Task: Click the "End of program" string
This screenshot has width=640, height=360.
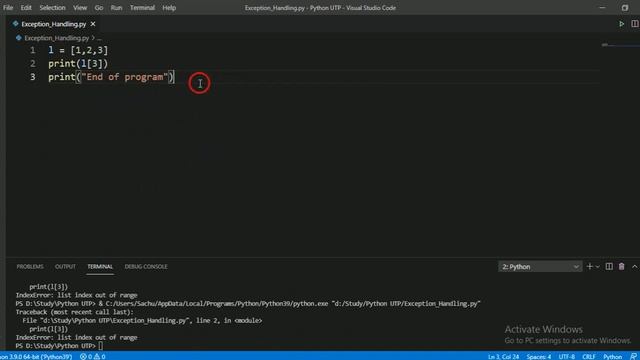Action: pyautogui.click(x=124, y=77)
